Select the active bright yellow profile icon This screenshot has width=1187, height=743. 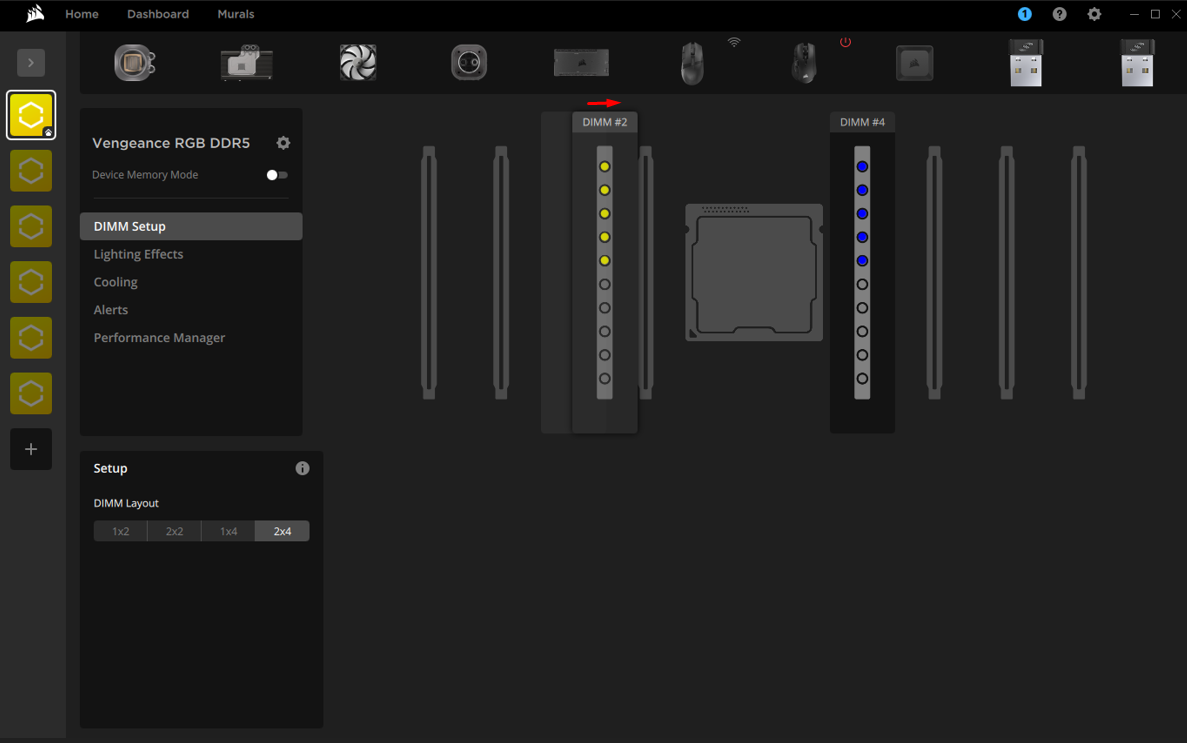[x=31, y=115]
